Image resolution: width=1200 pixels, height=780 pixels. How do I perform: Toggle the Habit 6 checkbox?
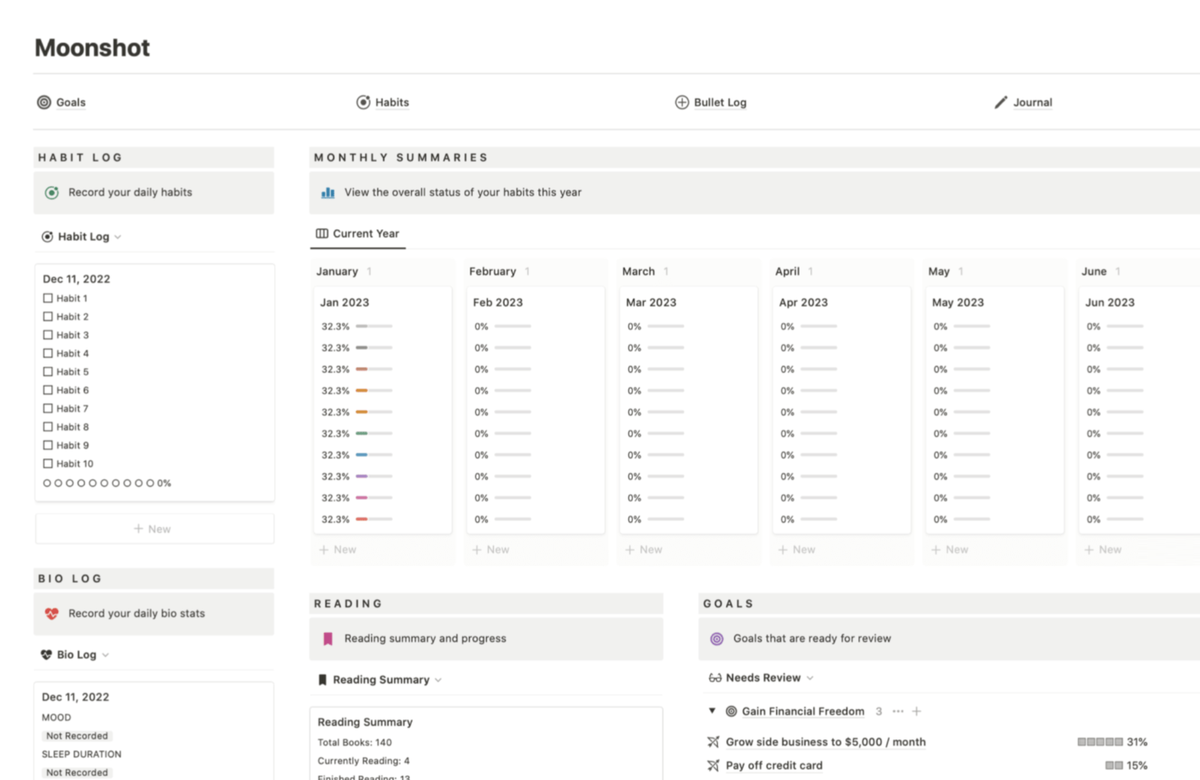(x=48, y=390)
